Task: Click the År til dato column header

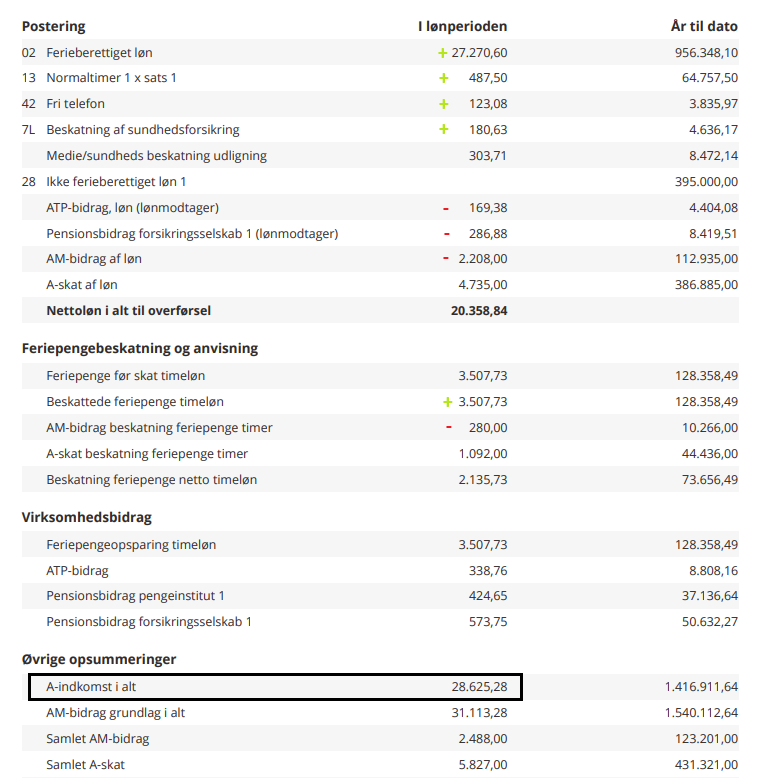Action: tap(704, 26)
